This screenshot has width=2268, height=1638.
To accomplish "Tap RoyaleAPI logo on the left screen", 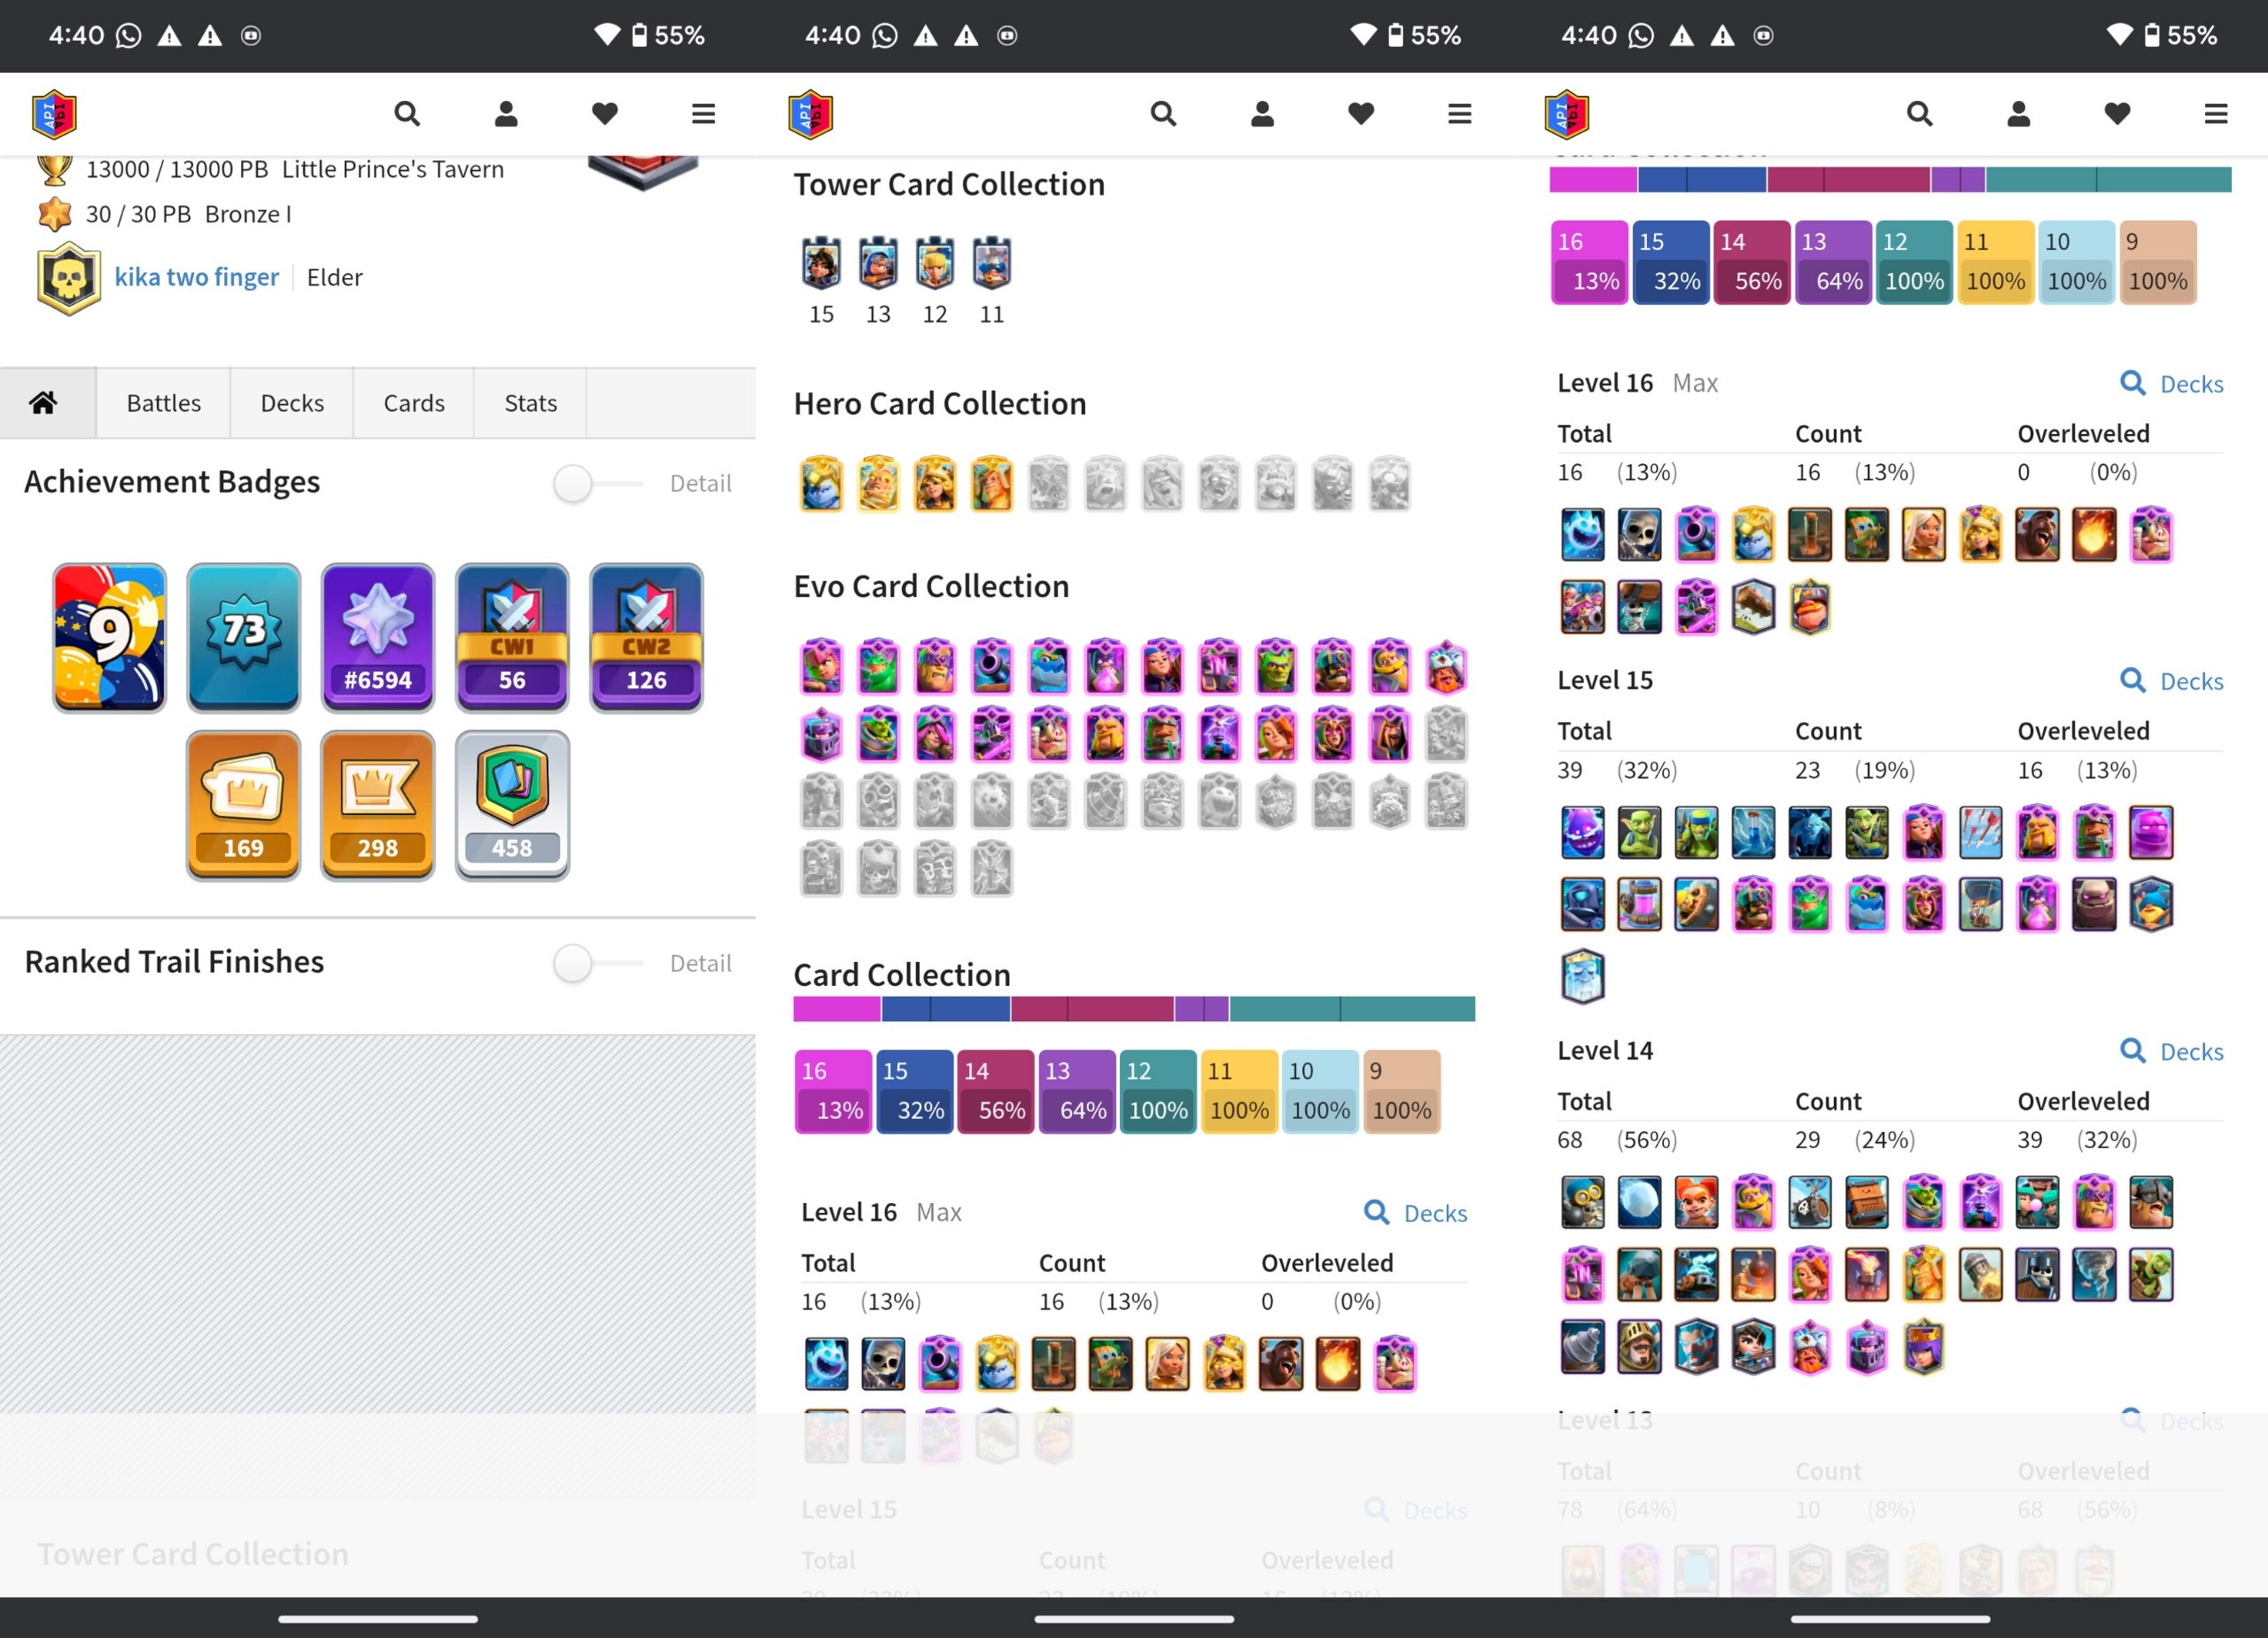I will (55, 114).
